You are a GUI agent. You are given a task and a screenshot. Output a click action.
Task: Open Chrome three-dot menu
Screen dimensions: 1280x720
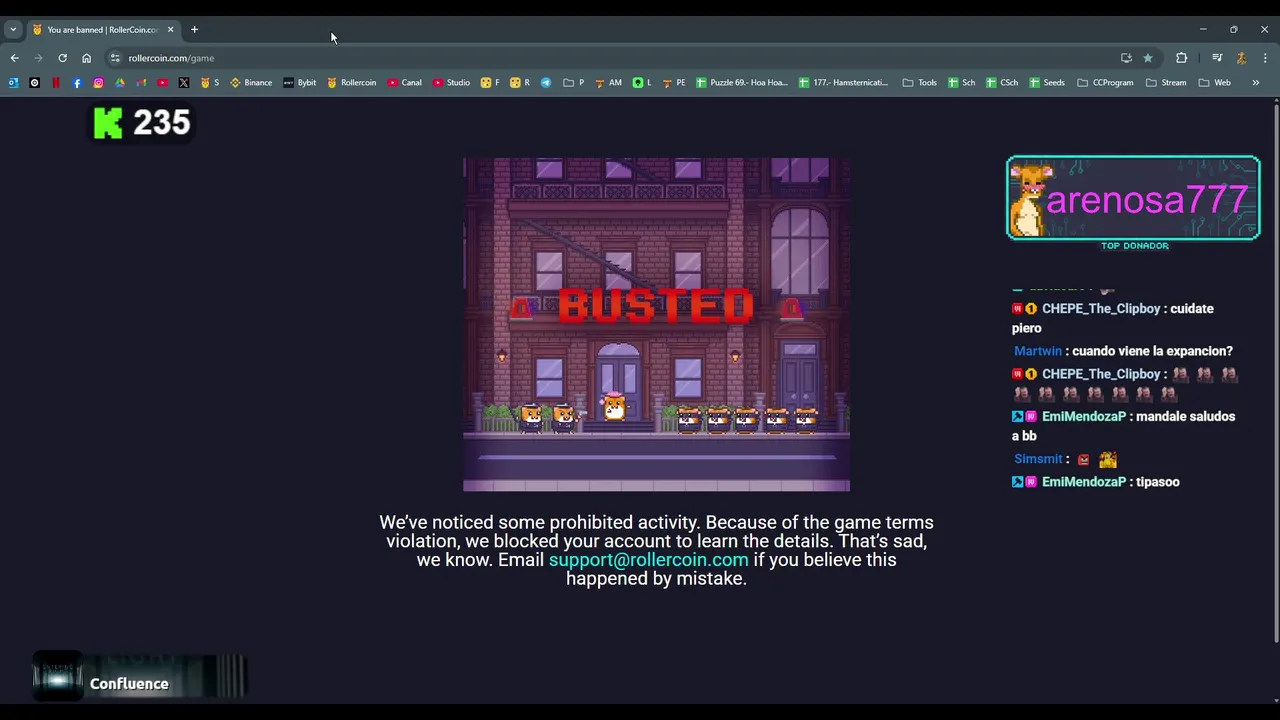coord(1265,58)
